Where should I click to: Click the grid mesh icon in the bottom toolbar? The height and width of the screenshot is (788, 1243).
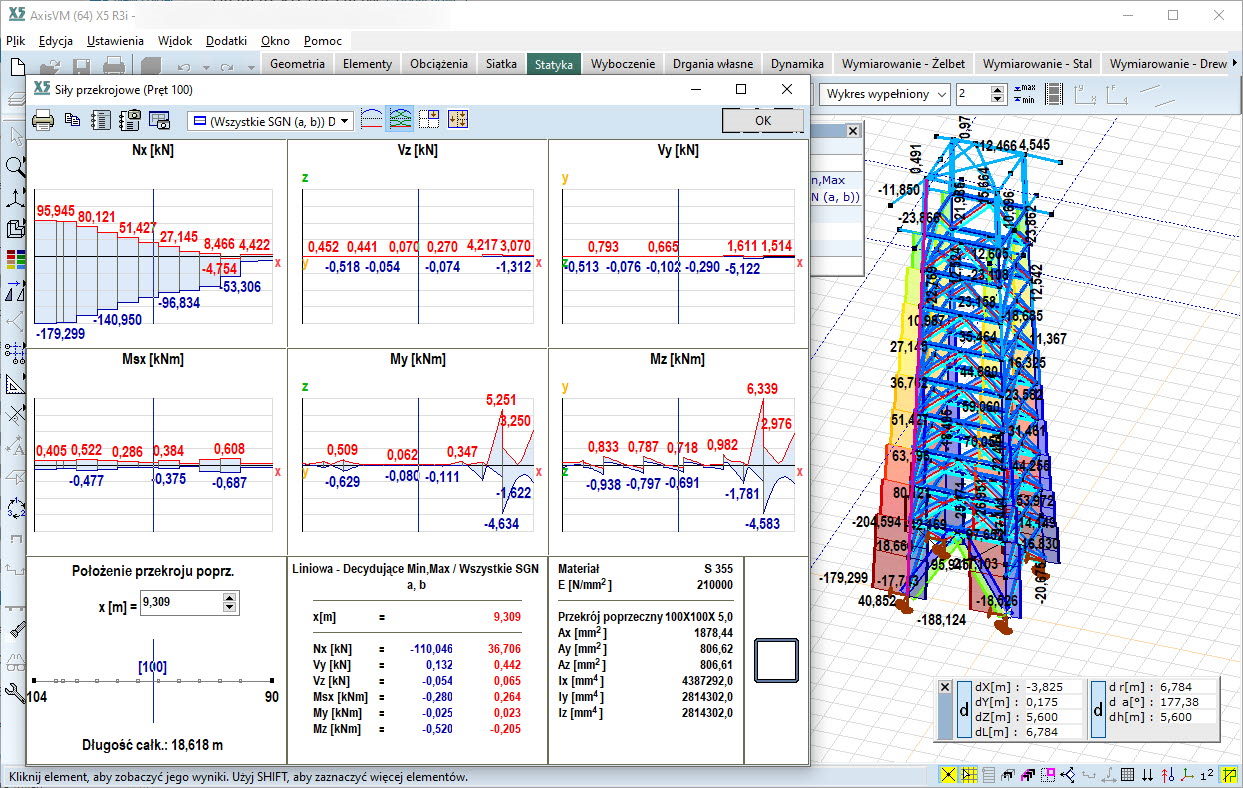coord(1126,775)
